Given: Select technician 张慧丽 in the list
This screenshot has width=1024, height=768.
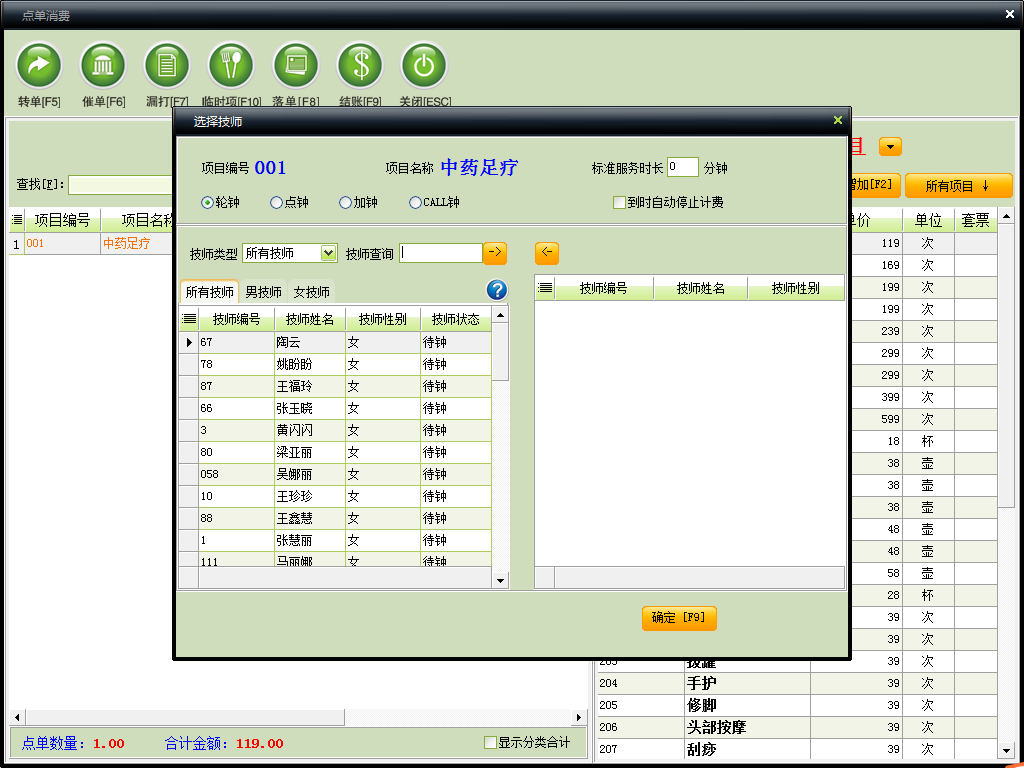Looking at the screenshot, I should [336, 541].
